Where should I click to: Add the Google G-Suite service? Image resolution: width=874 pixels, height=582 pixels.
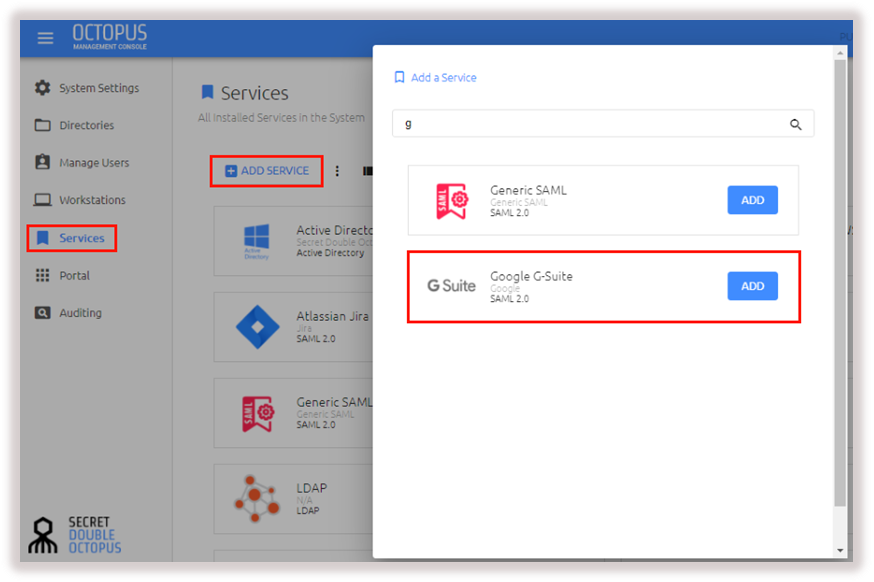pos(752,286)
